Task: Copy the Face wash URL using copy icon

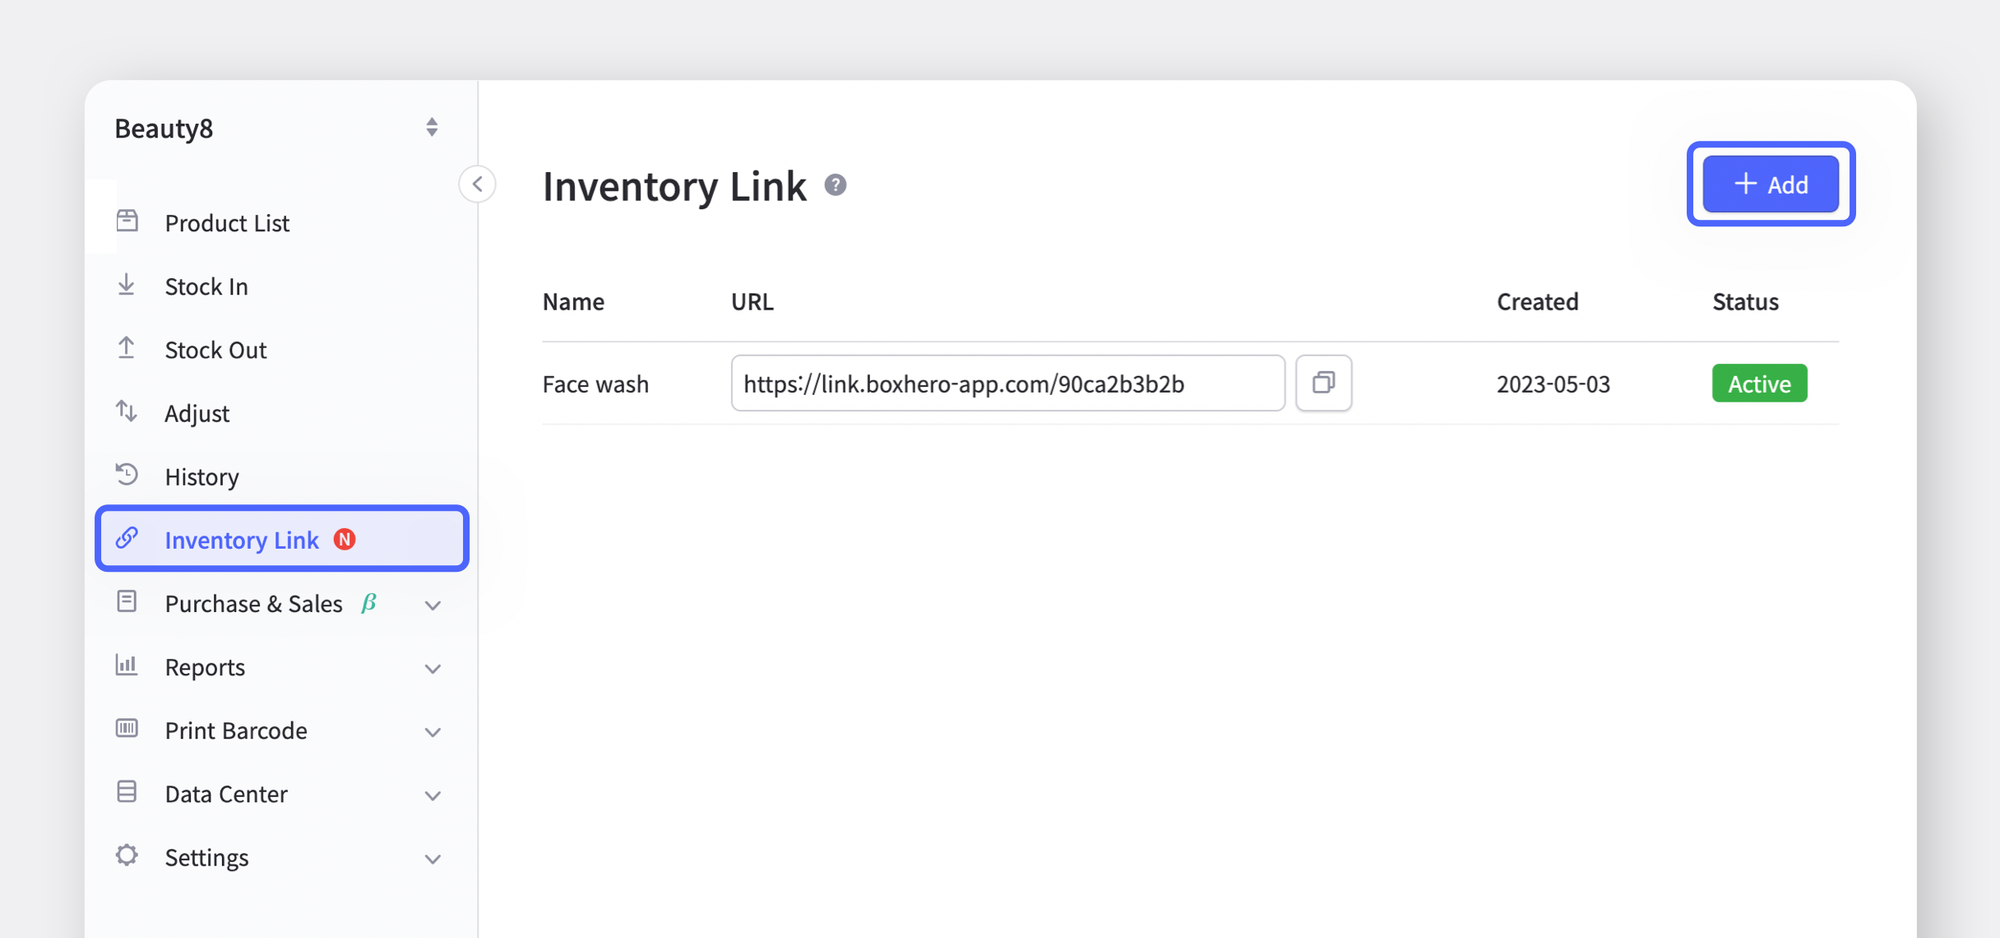Action: coord(1324,383)
